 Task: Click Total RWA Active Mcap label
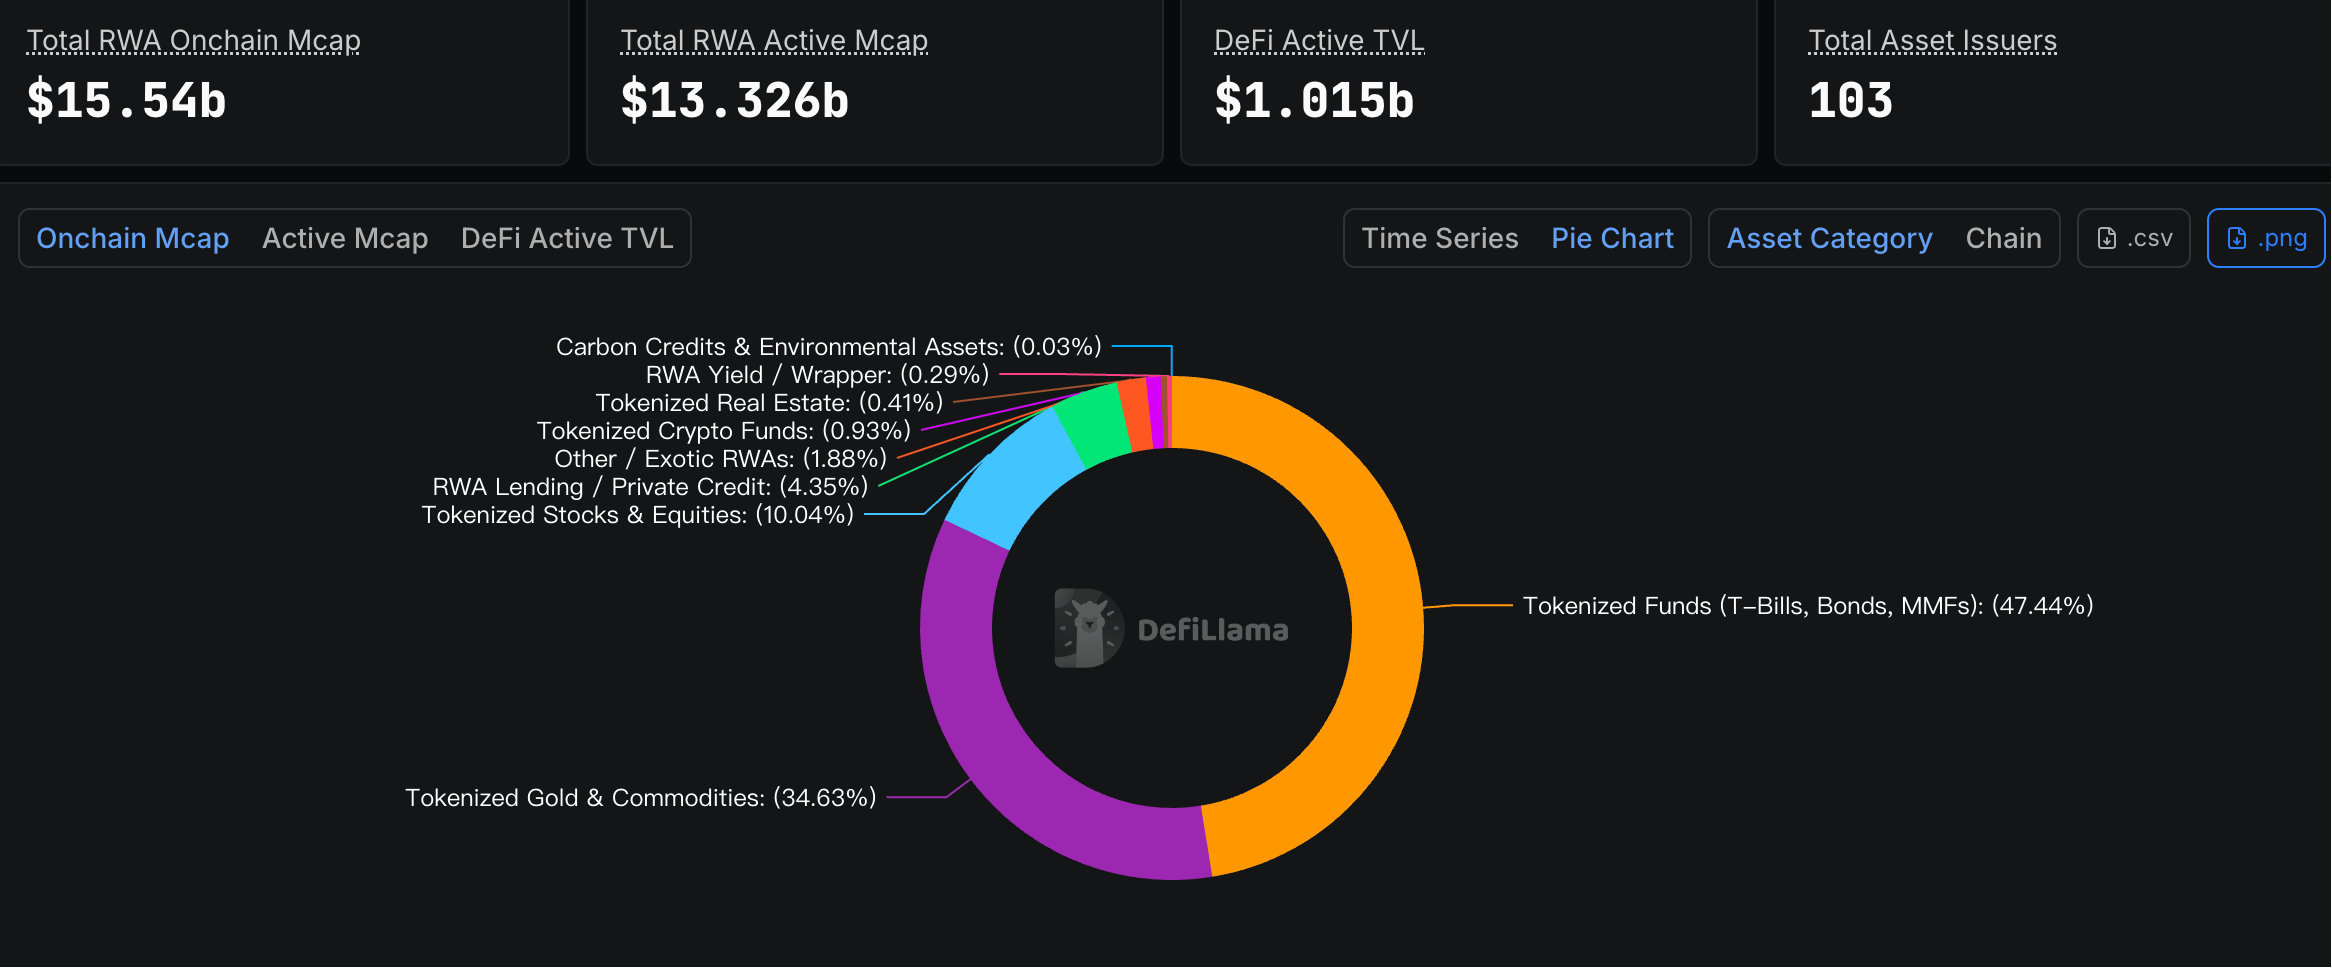[774, 40]
